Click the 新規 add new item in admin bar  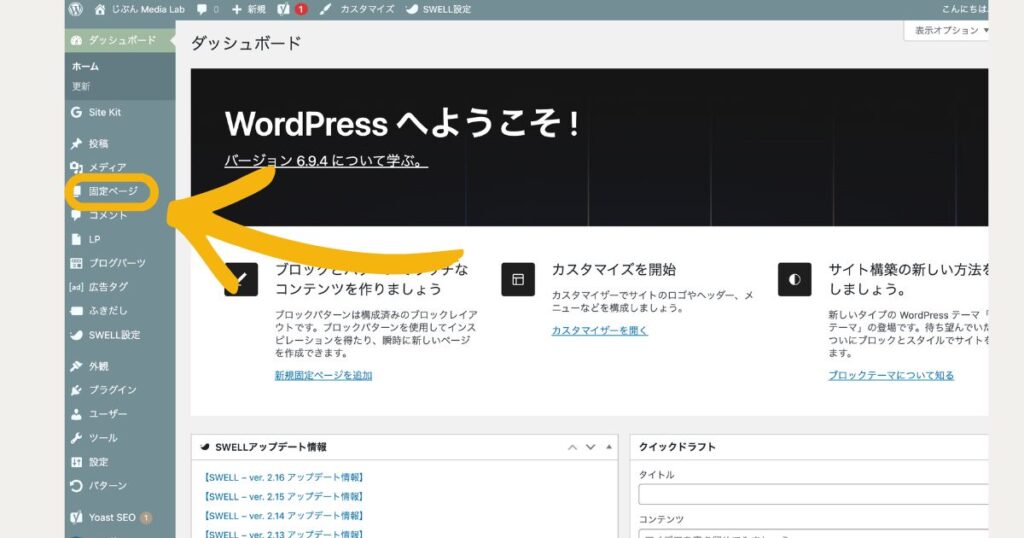tap(248, 9)
